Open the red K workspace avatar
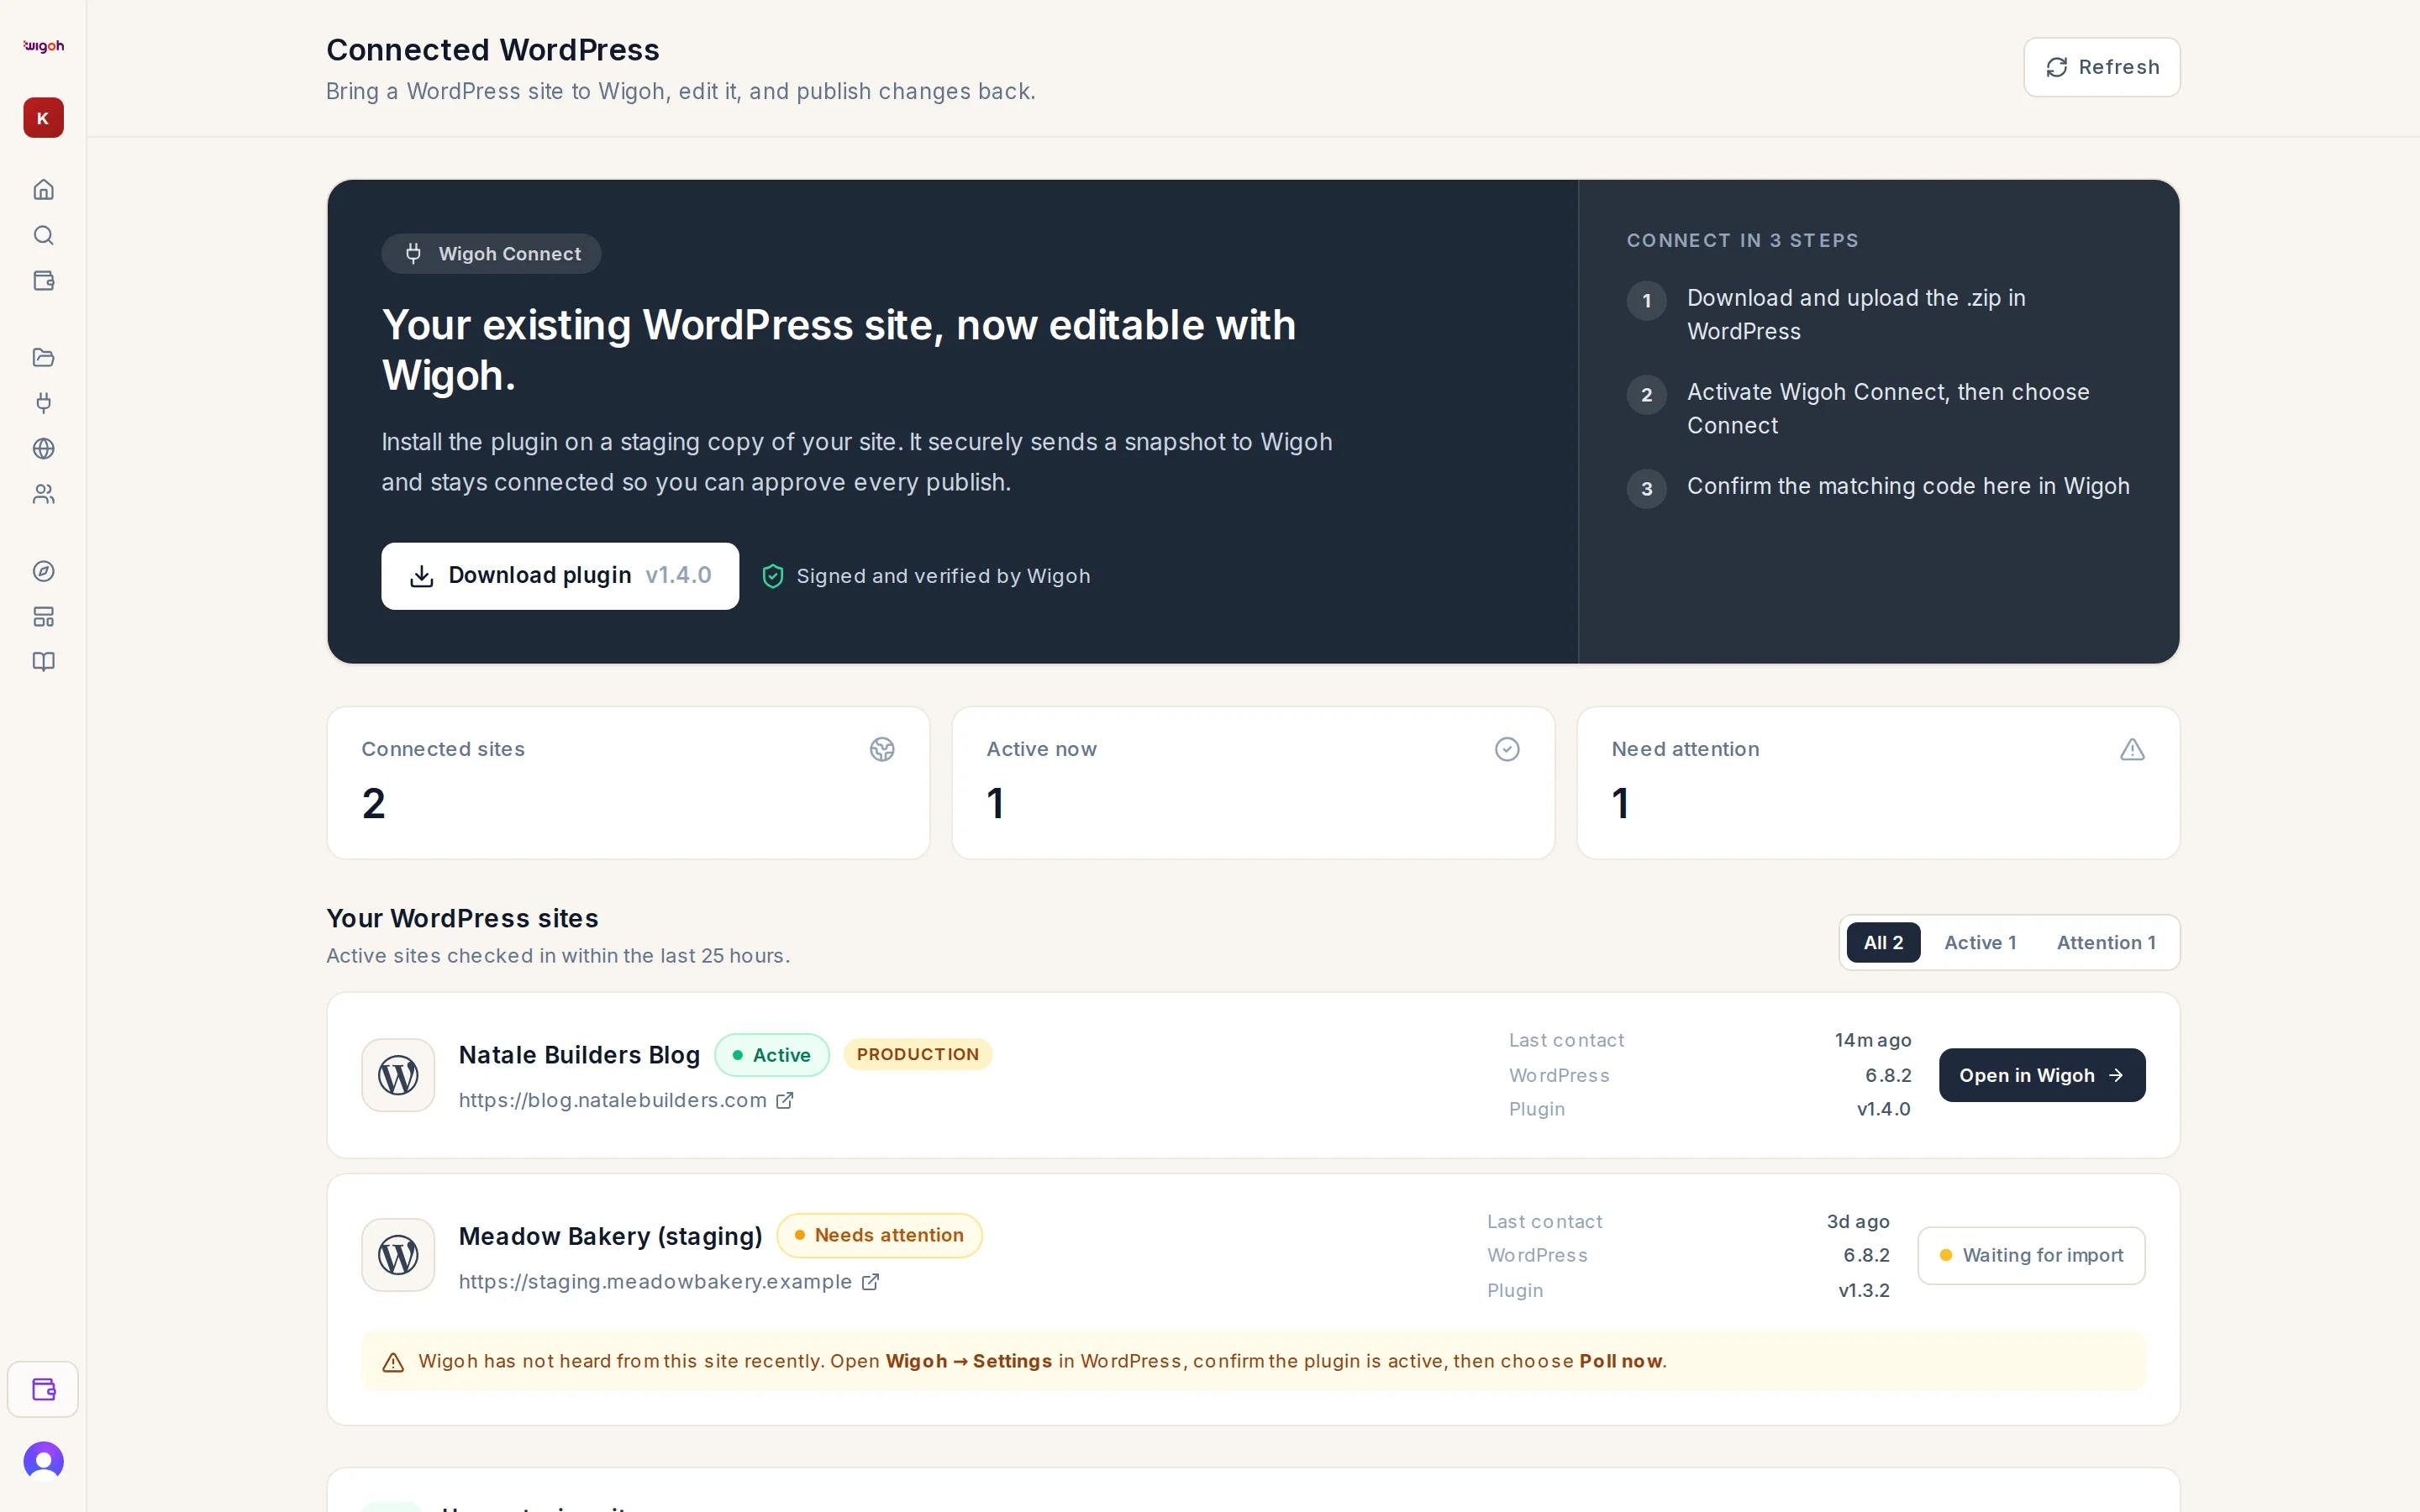Viewport: 2420px width, 1512px height. pyautogui.click(x=43, y=118)
